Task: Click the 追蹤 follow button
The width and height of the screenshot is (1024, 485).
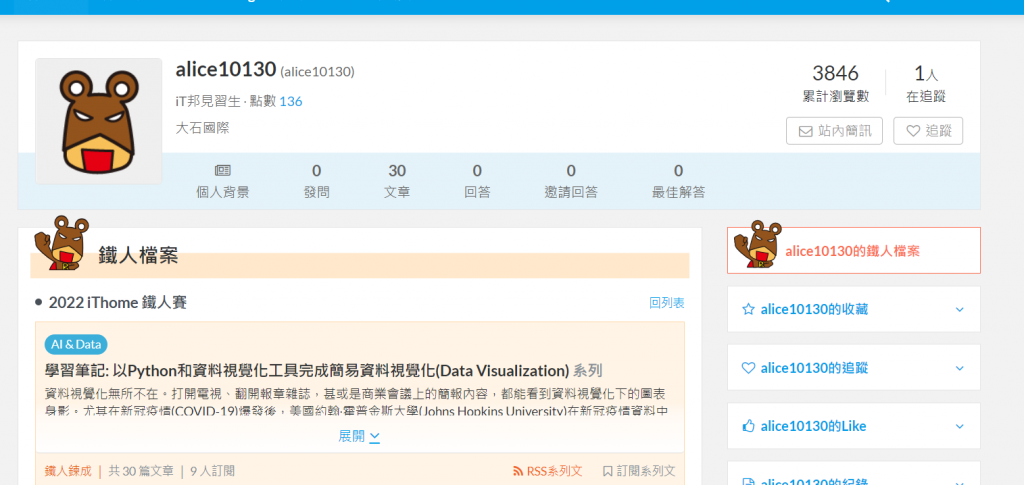Action: coord(928,131)
